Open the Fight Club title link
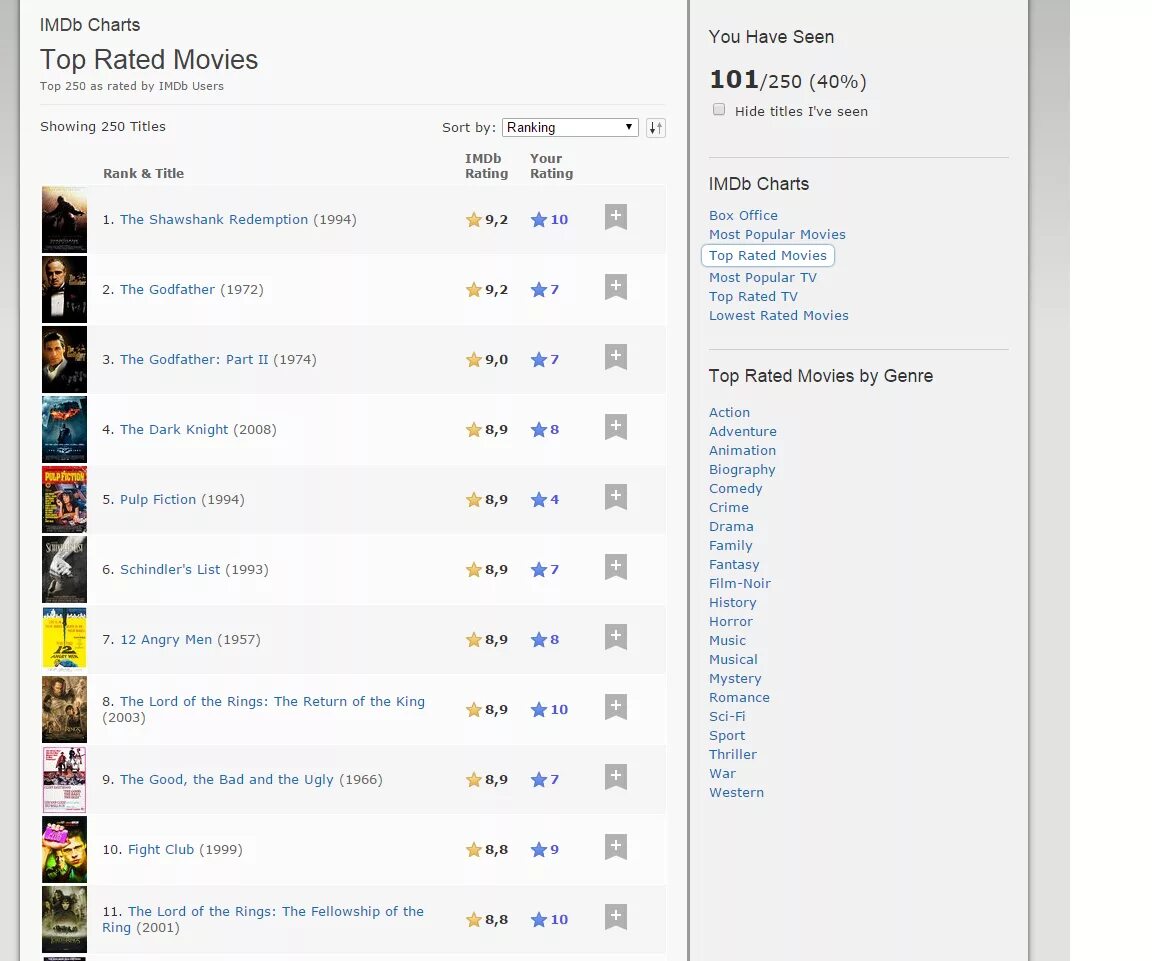Viewport: 1152px width, 961px height. point(161,849)
